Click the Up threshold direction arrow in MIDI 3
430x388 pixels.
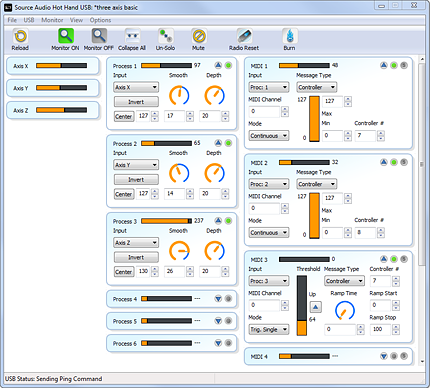pyautogui.click(x=316, y=307)
